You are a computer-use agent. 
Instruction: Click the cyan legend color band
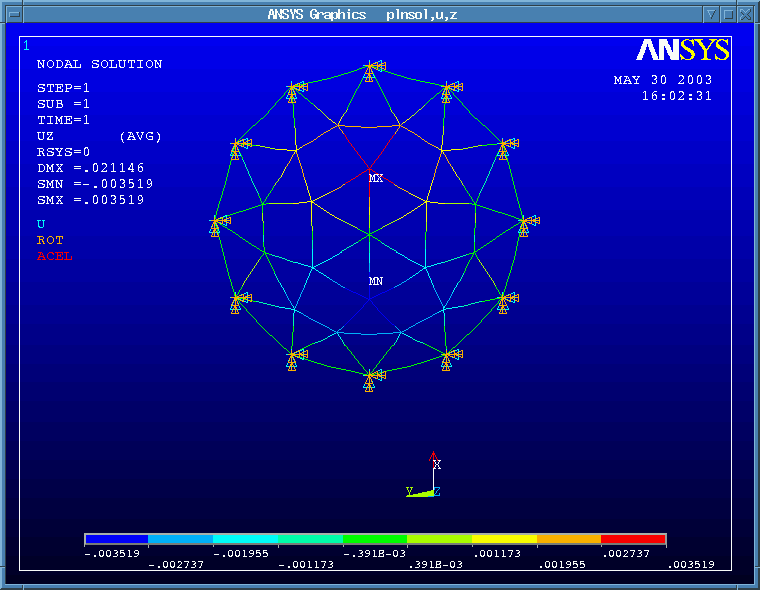click(x=246, y=539)
